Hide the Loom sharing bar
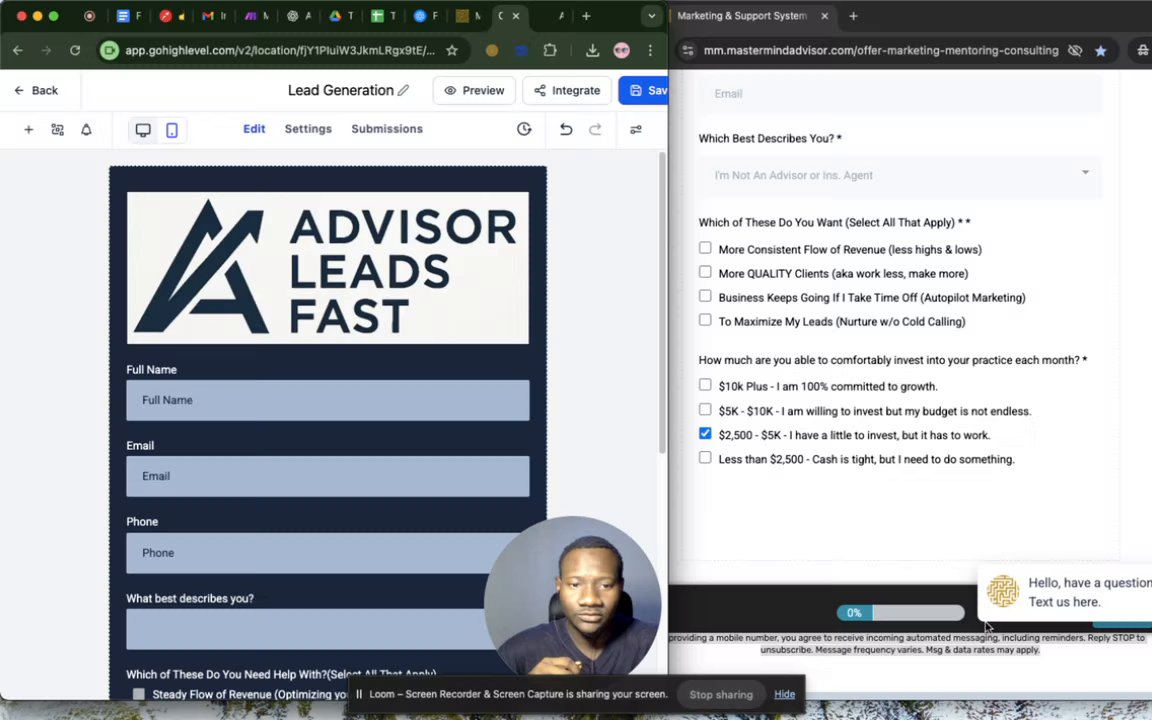1152x720 pixels. pos(784,694)
